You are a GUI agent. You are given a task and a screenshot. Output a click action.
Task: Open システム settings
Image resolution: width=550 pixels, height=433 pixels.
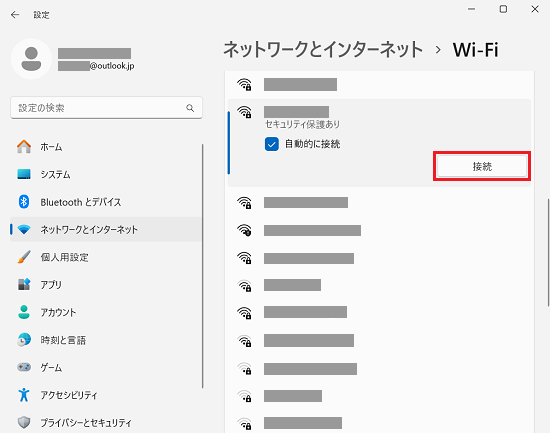tap(106, 174)
